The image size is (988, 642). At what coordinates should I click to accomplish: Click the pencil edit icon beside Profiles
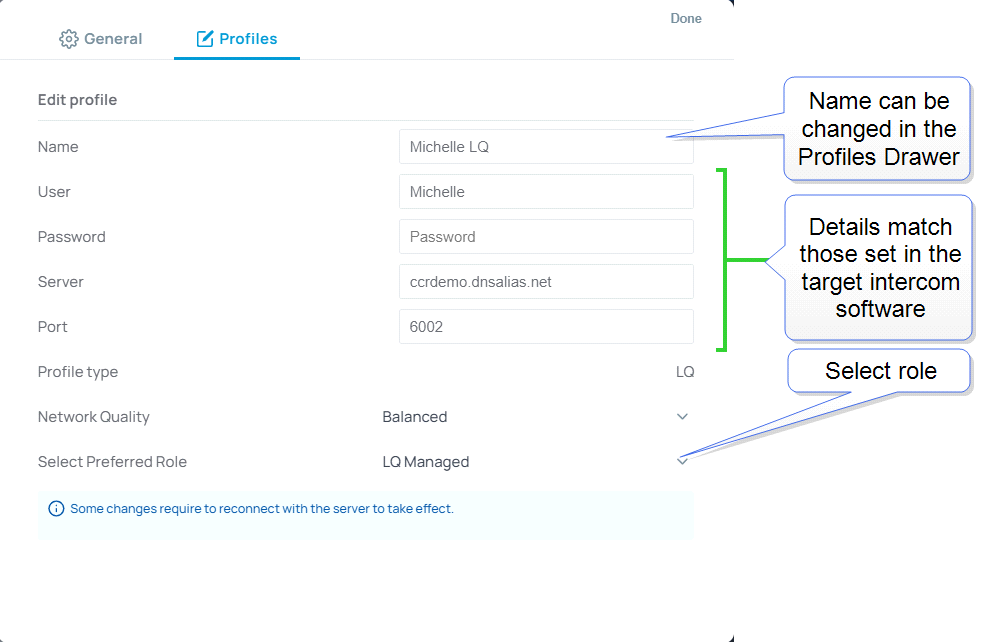coord(205,39)
